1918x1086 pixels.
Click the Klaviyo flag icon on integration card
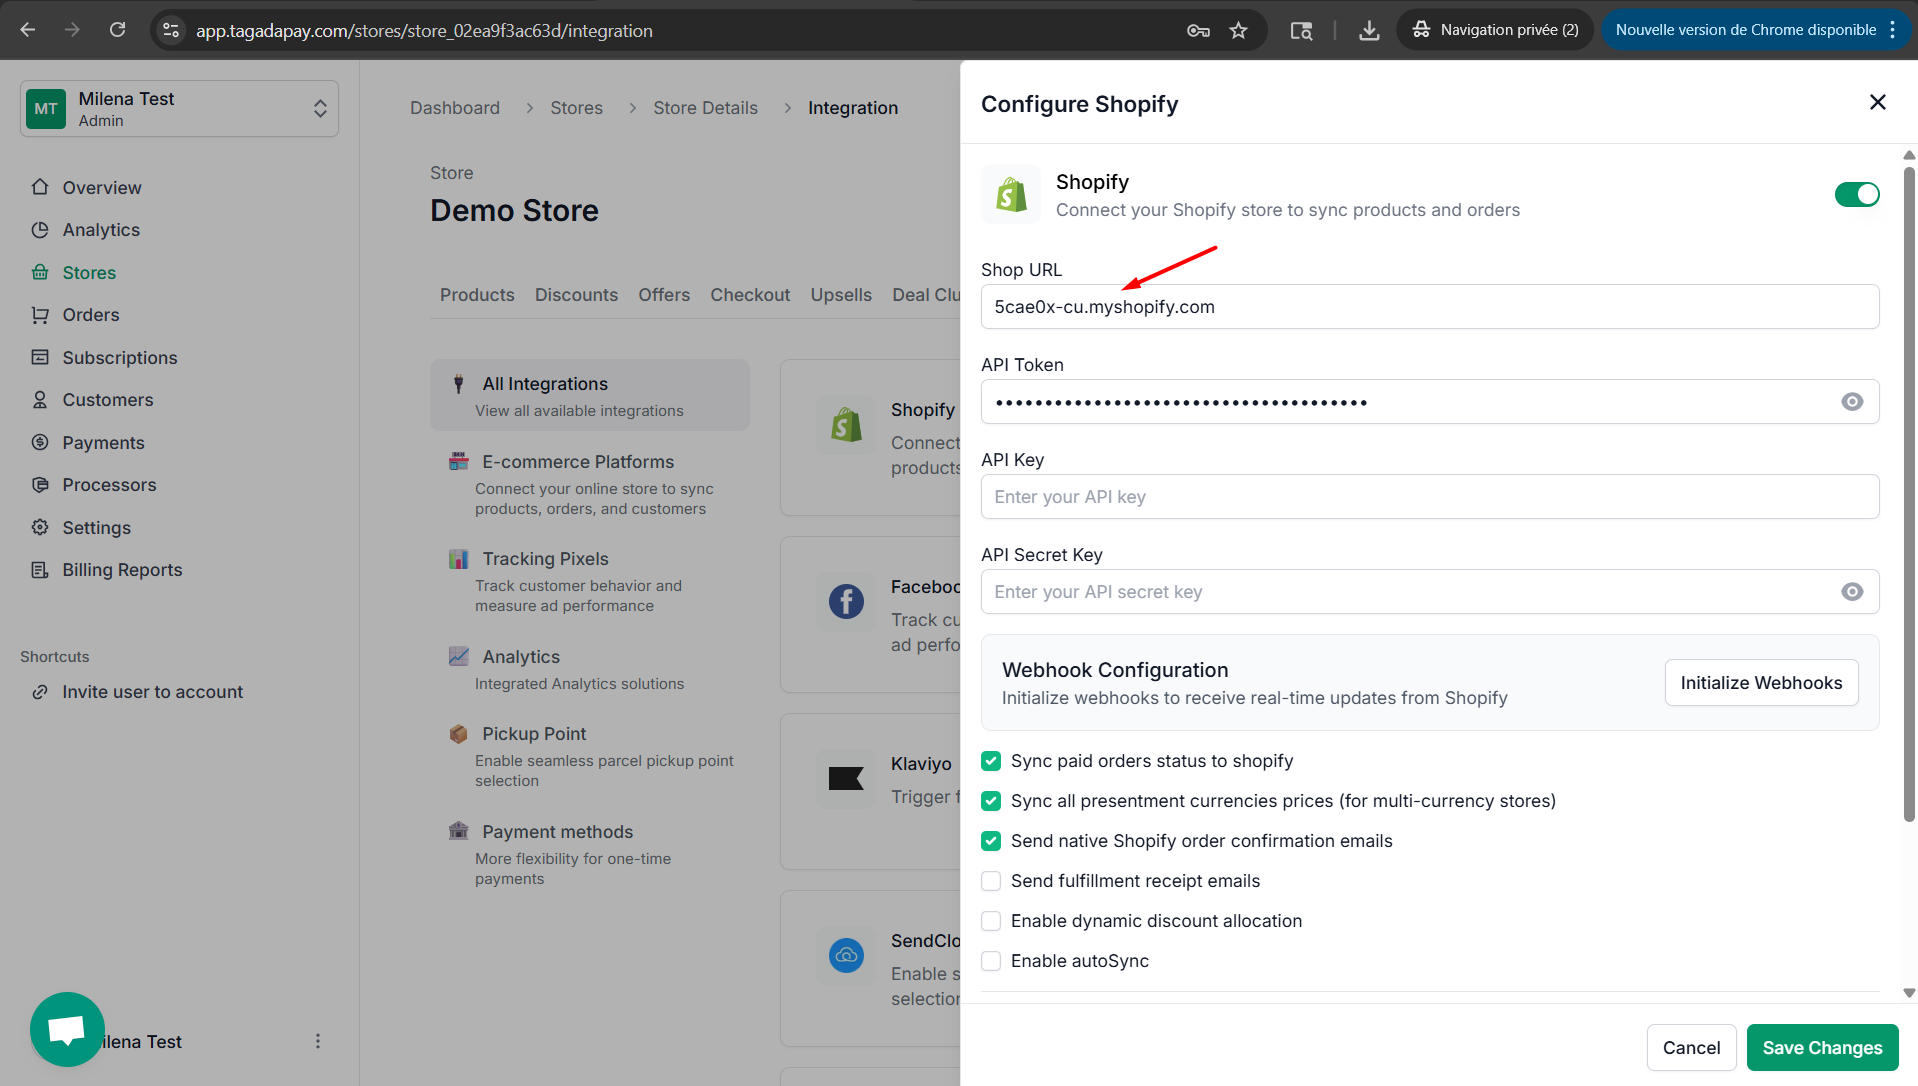(846, 779)
